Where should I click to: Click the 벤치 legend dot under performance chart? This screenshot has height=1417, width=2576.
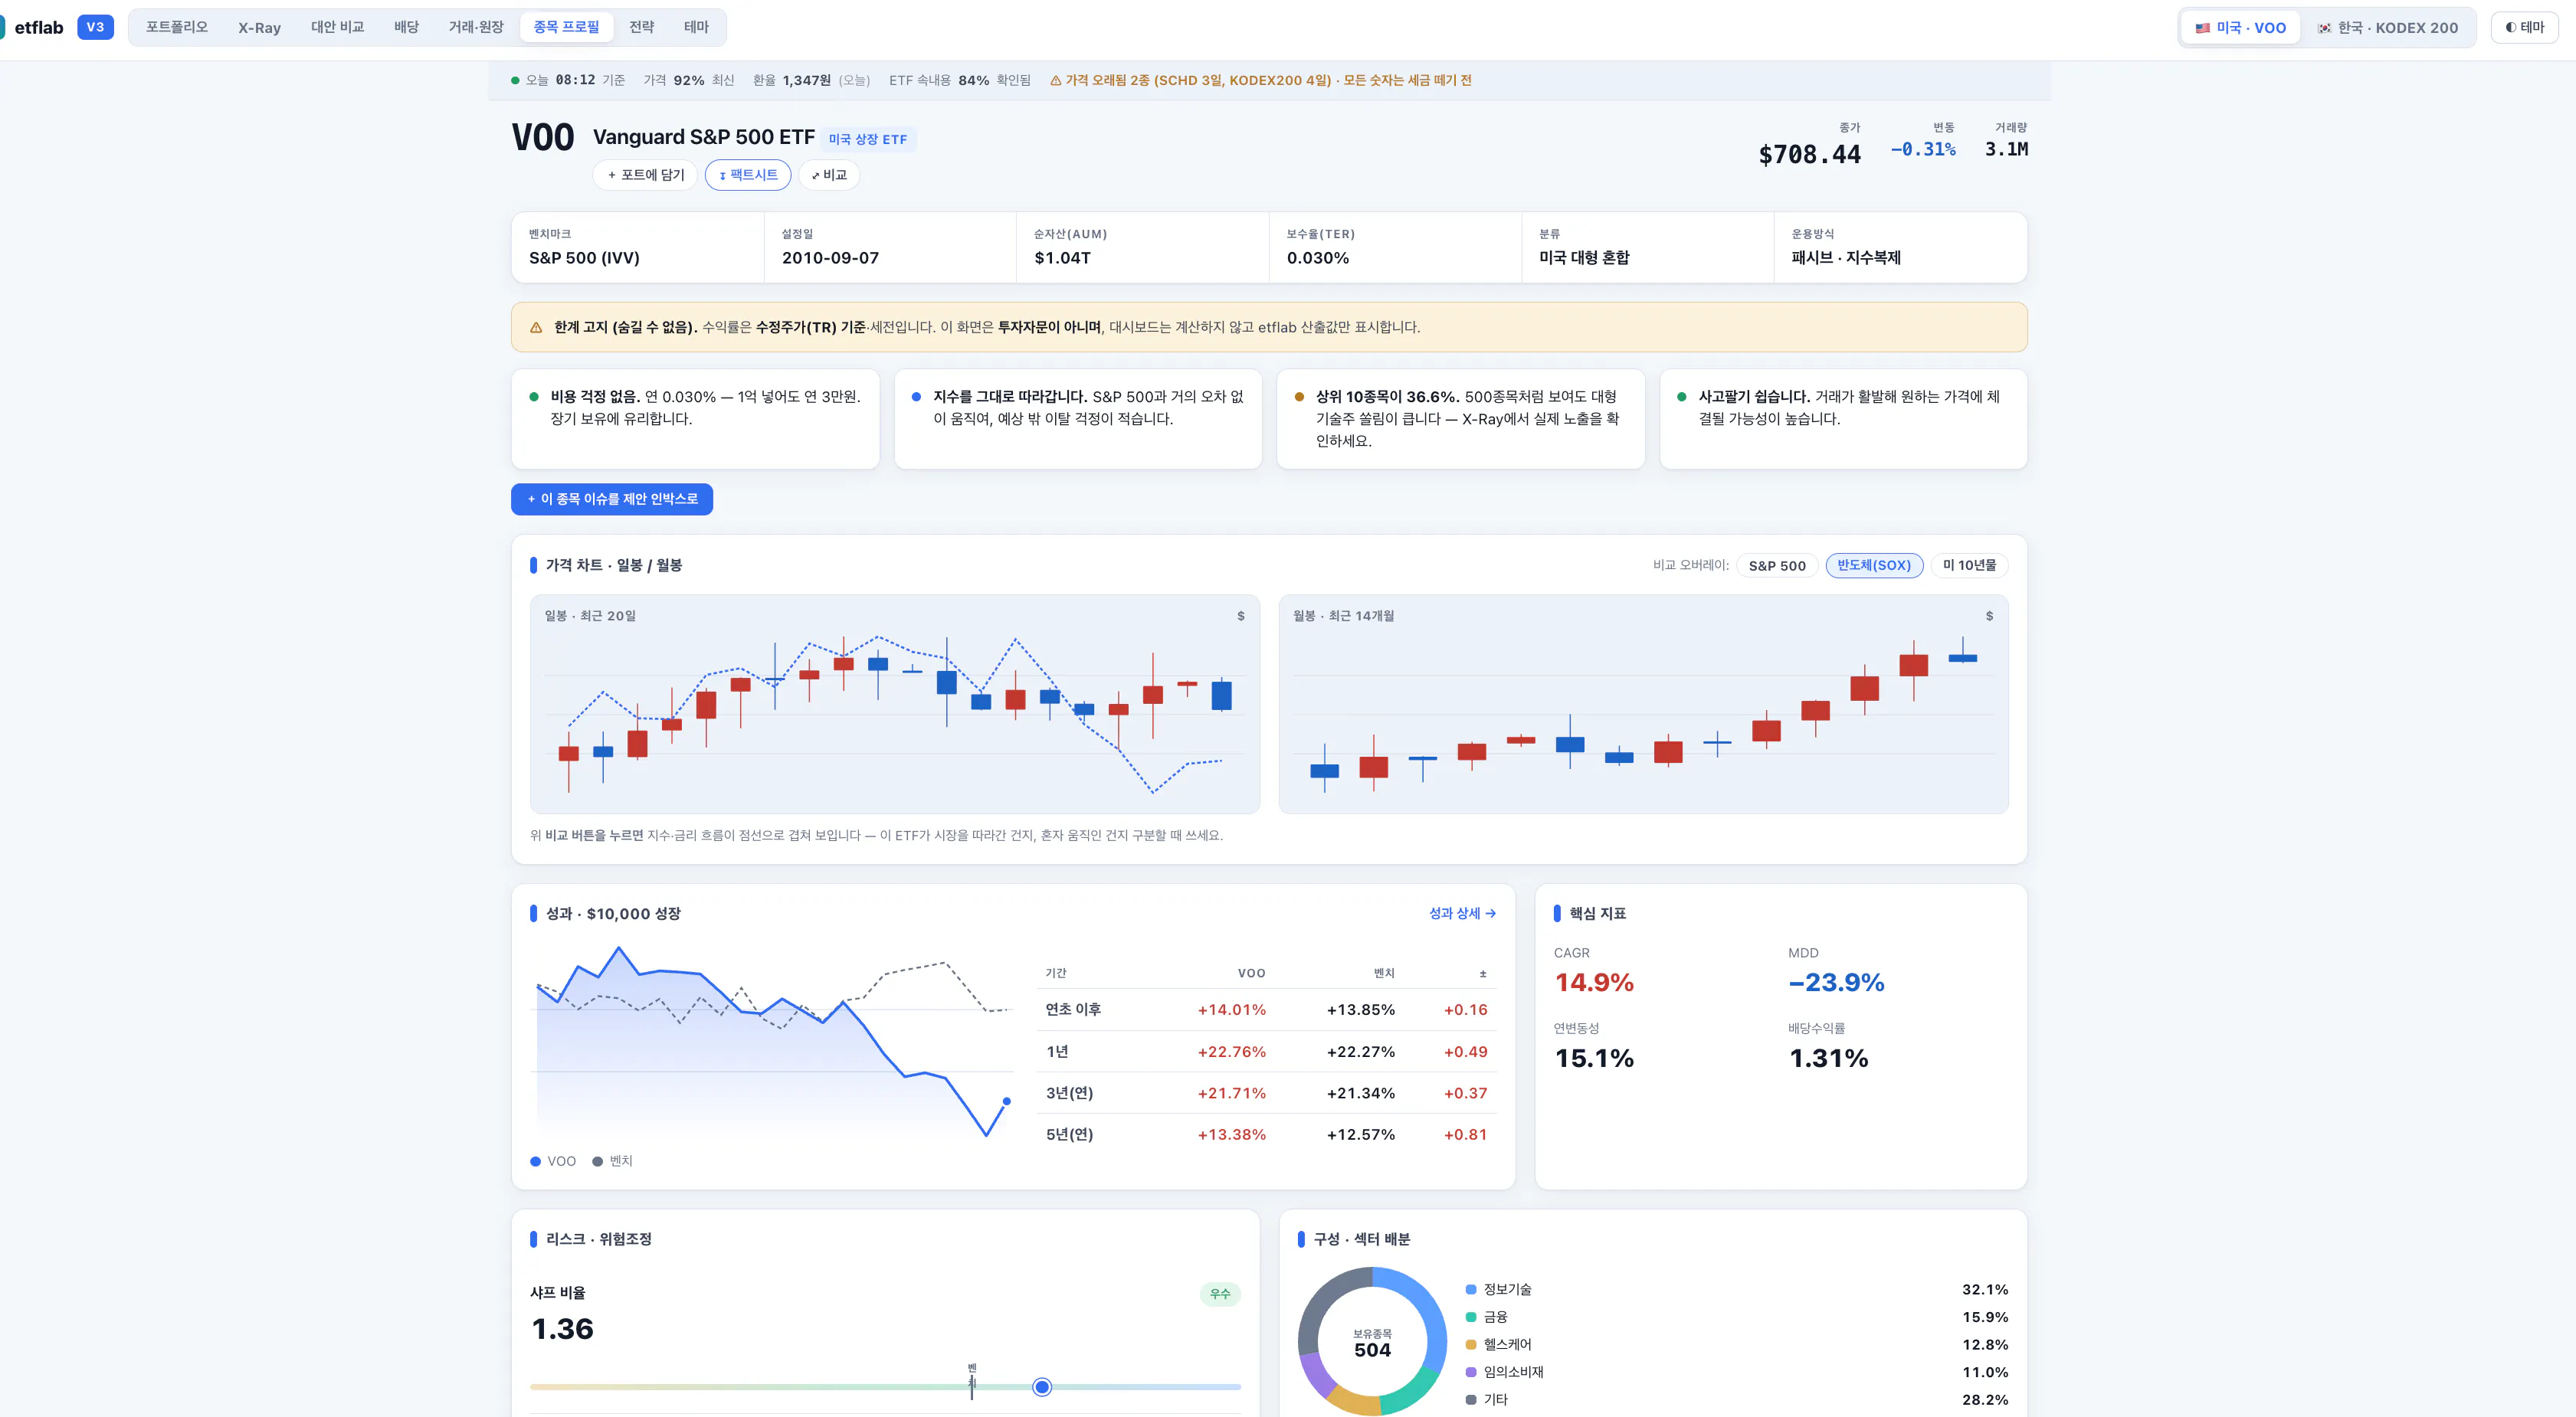coord(598,1161)
